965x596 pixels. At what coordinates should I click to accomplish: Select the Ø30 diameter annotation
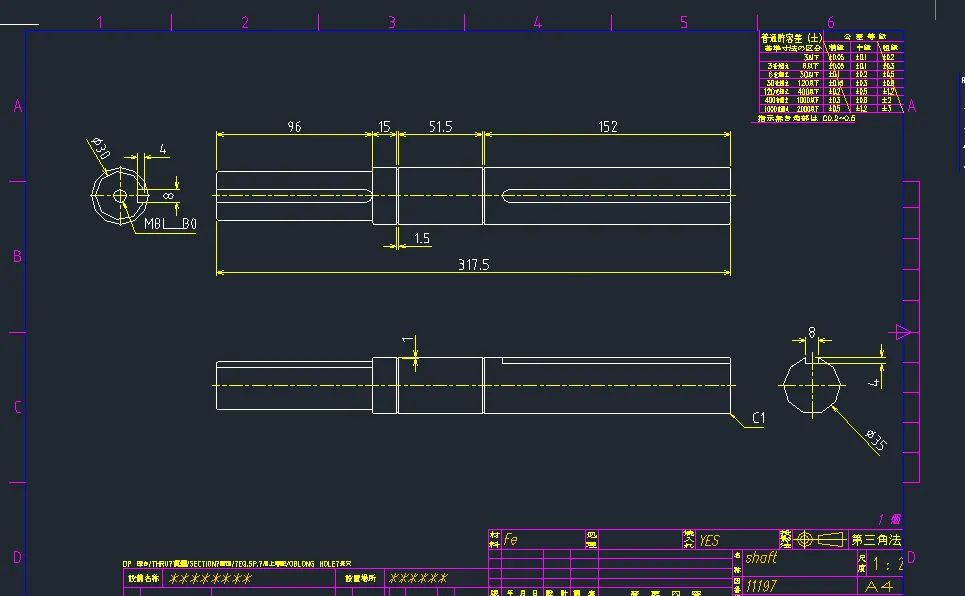(100, 148)
